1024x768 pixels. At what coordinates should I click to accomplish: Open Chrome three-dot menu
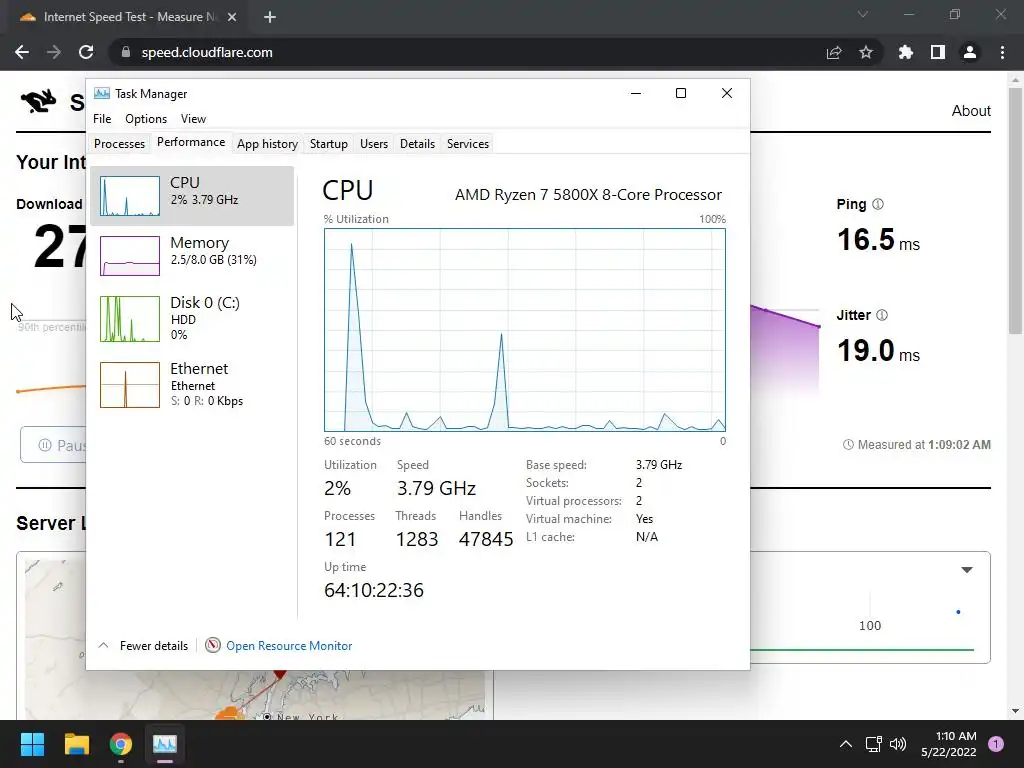[1002, 52]
